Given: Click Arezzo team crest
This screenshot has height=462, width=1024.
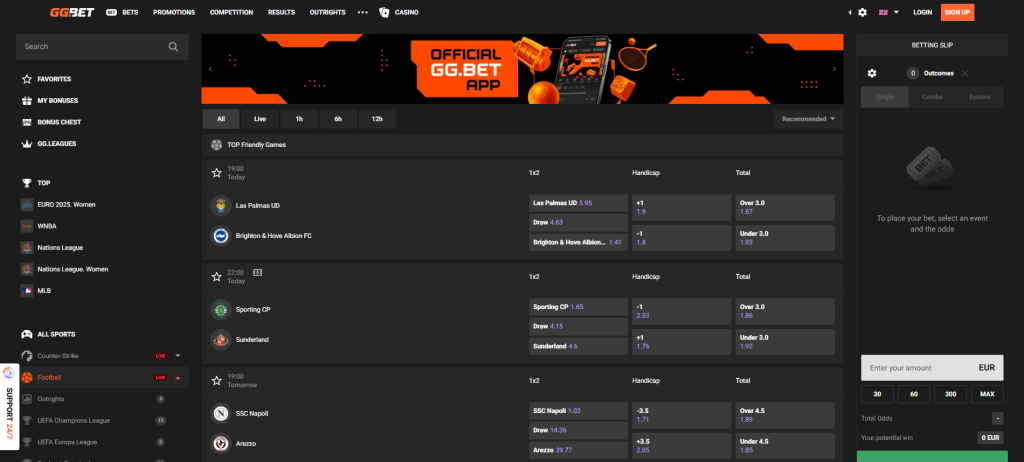Looking at the screenshot, I should 221,444.
